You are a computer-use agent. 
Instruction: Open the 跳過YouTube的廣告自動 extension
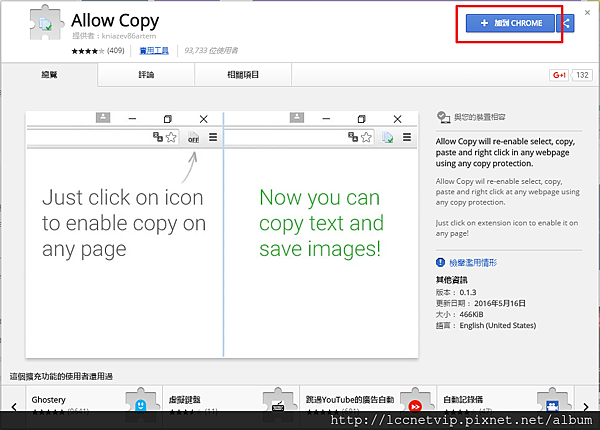[x=347, y=398]
